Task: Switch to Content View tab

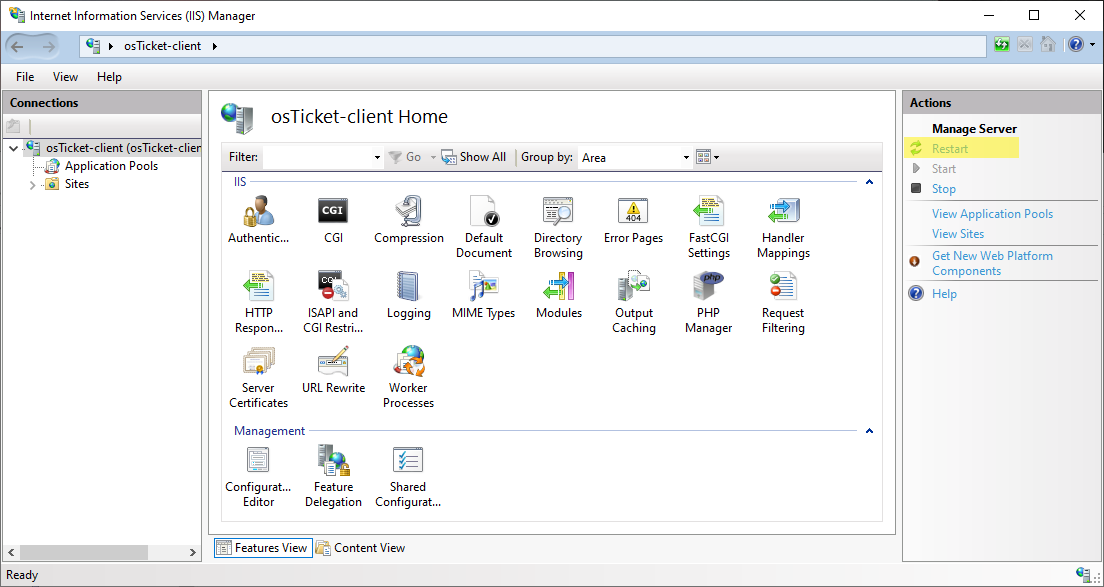Action: point(360,548)
